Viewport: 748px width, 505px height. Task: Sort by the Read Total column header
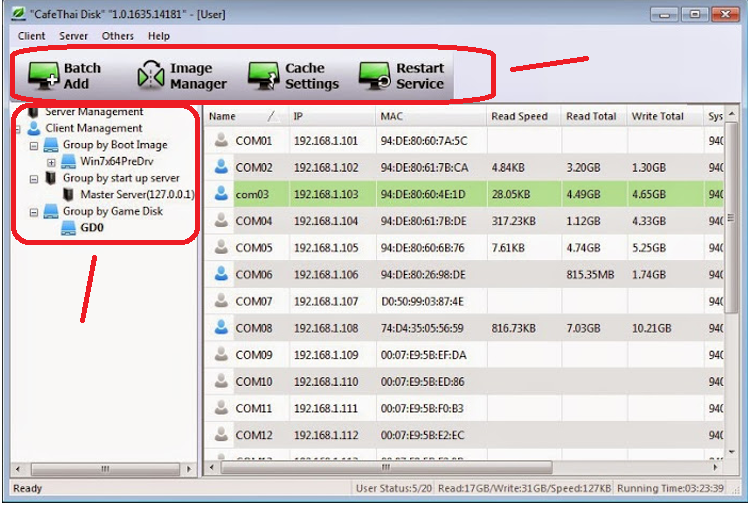pyautogui.click(x=593, y=116)
